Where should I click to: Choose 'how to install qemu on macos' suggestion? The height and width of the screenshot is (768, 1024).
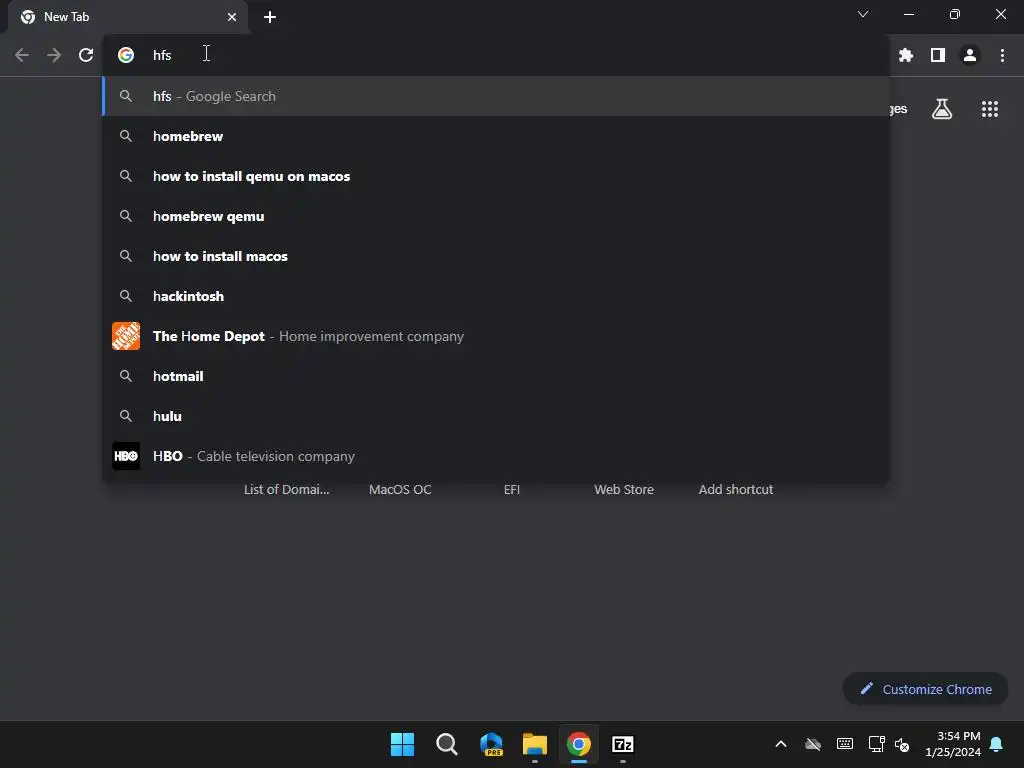click(x=496, y=176)
